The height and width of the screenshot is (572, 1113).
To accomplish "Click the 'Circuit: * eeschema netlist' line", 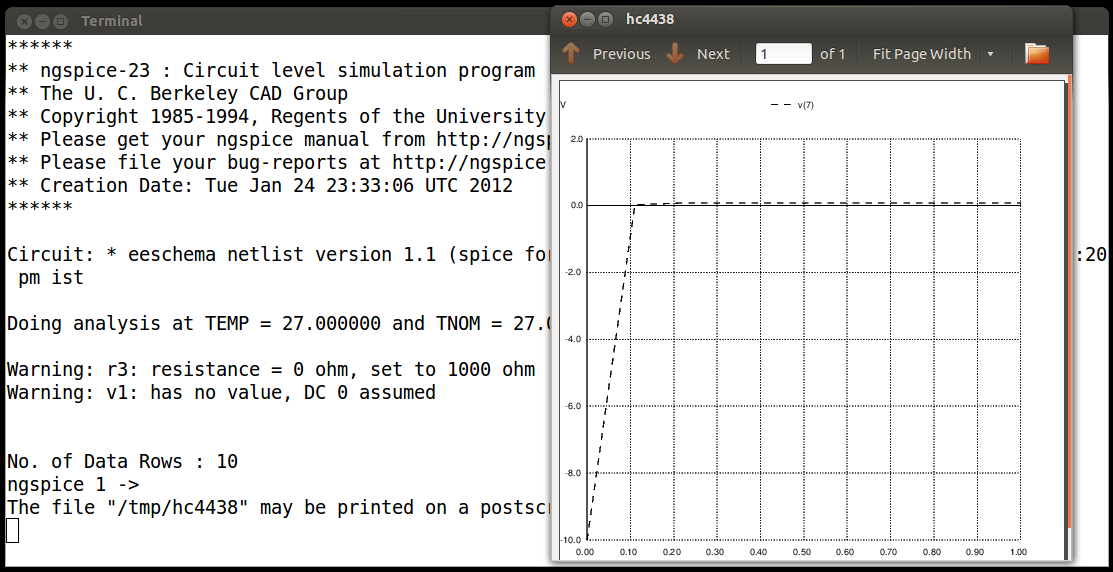I will (x=279, y=255).
